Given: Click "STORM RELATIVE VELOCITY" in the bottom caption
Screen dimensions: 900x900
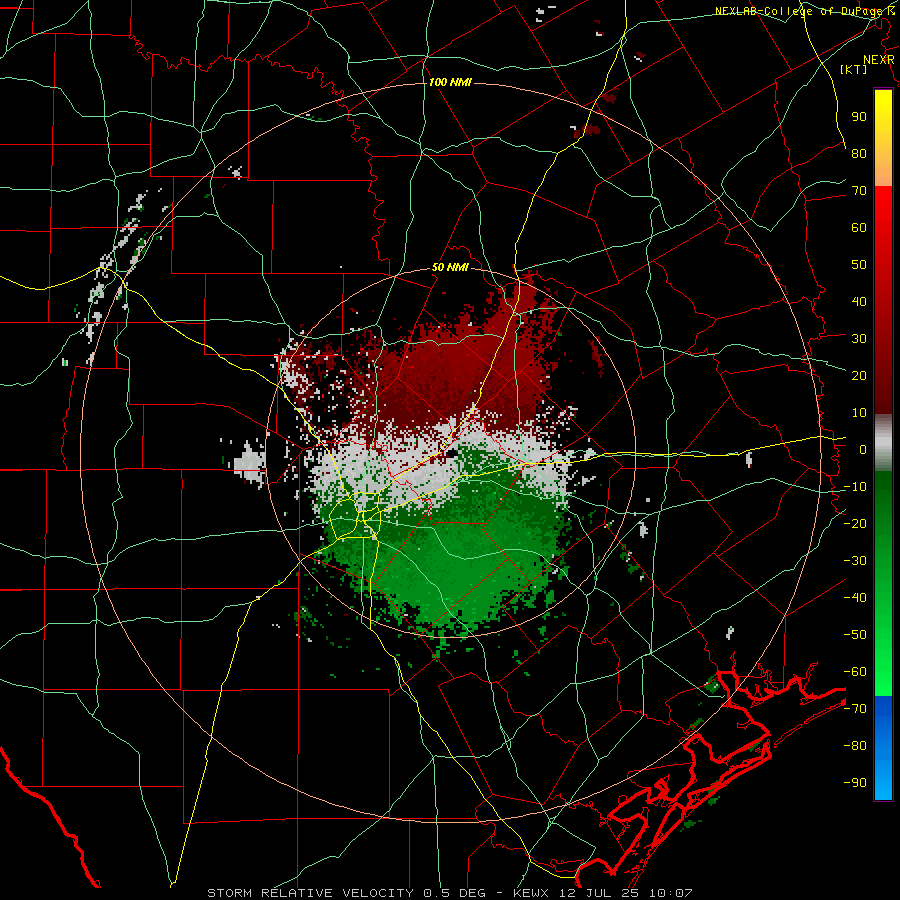Looking at the screenshot, I should [x=310, y=893].
